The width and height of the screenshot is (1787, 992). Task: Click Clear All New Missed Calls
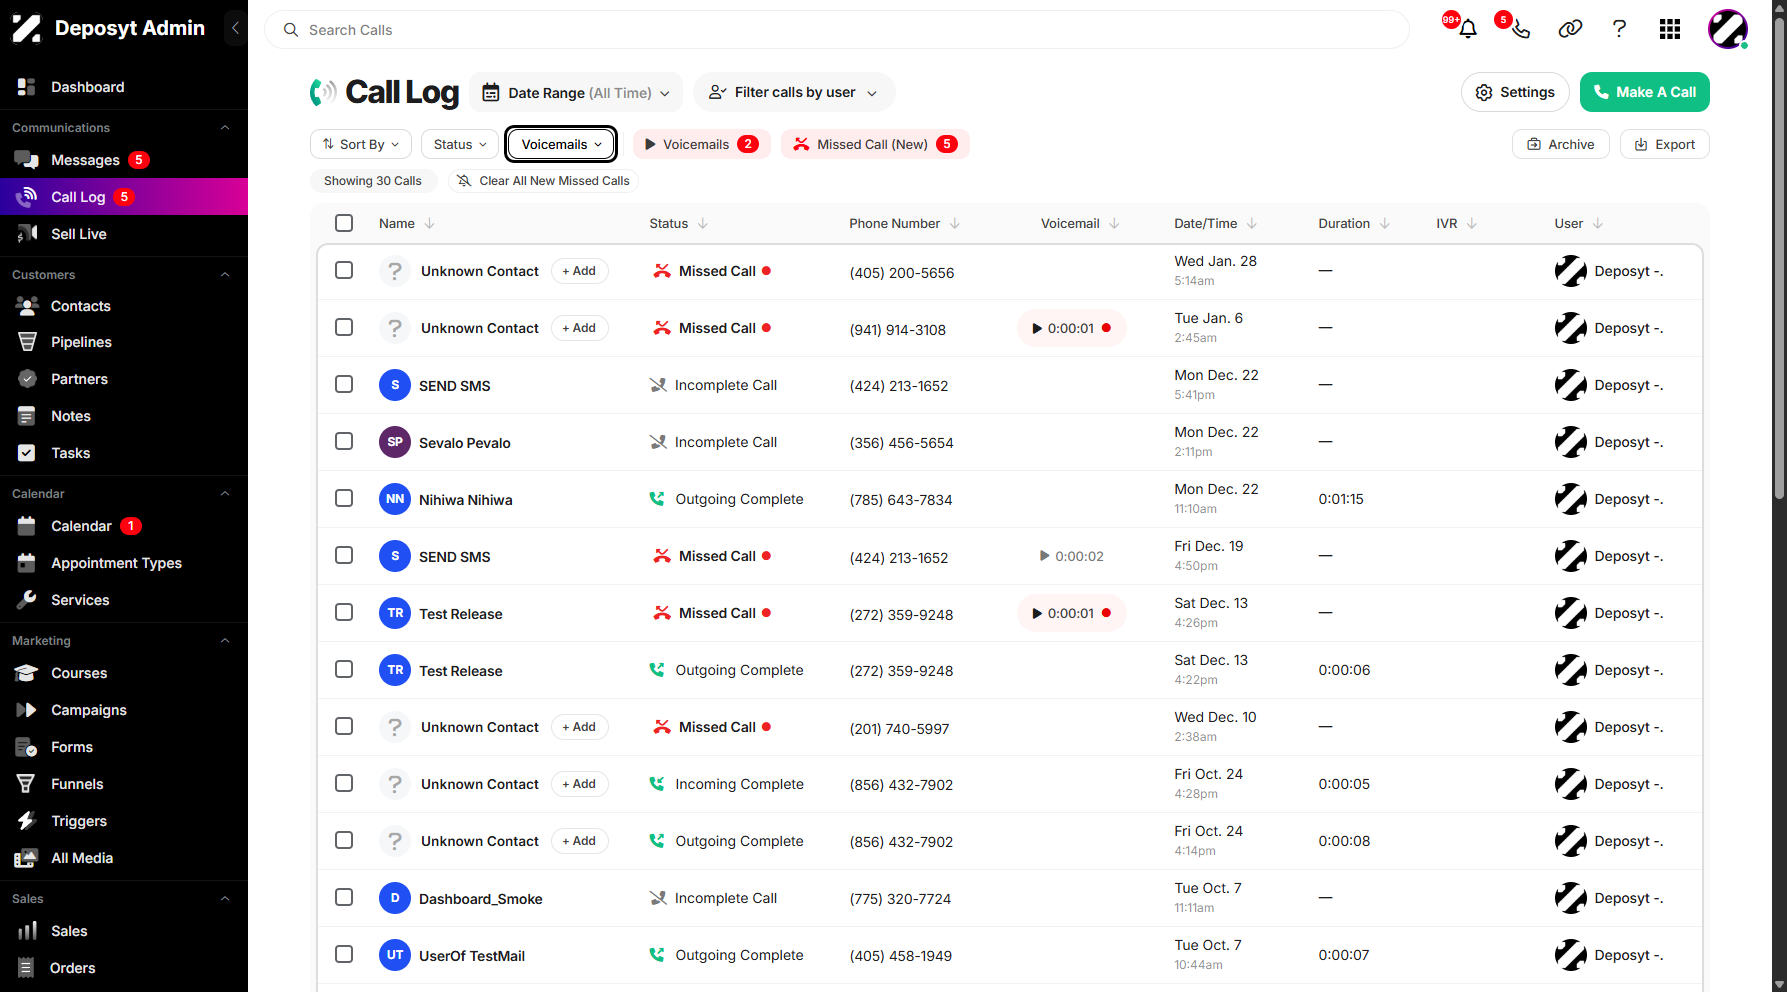point(543,181)
